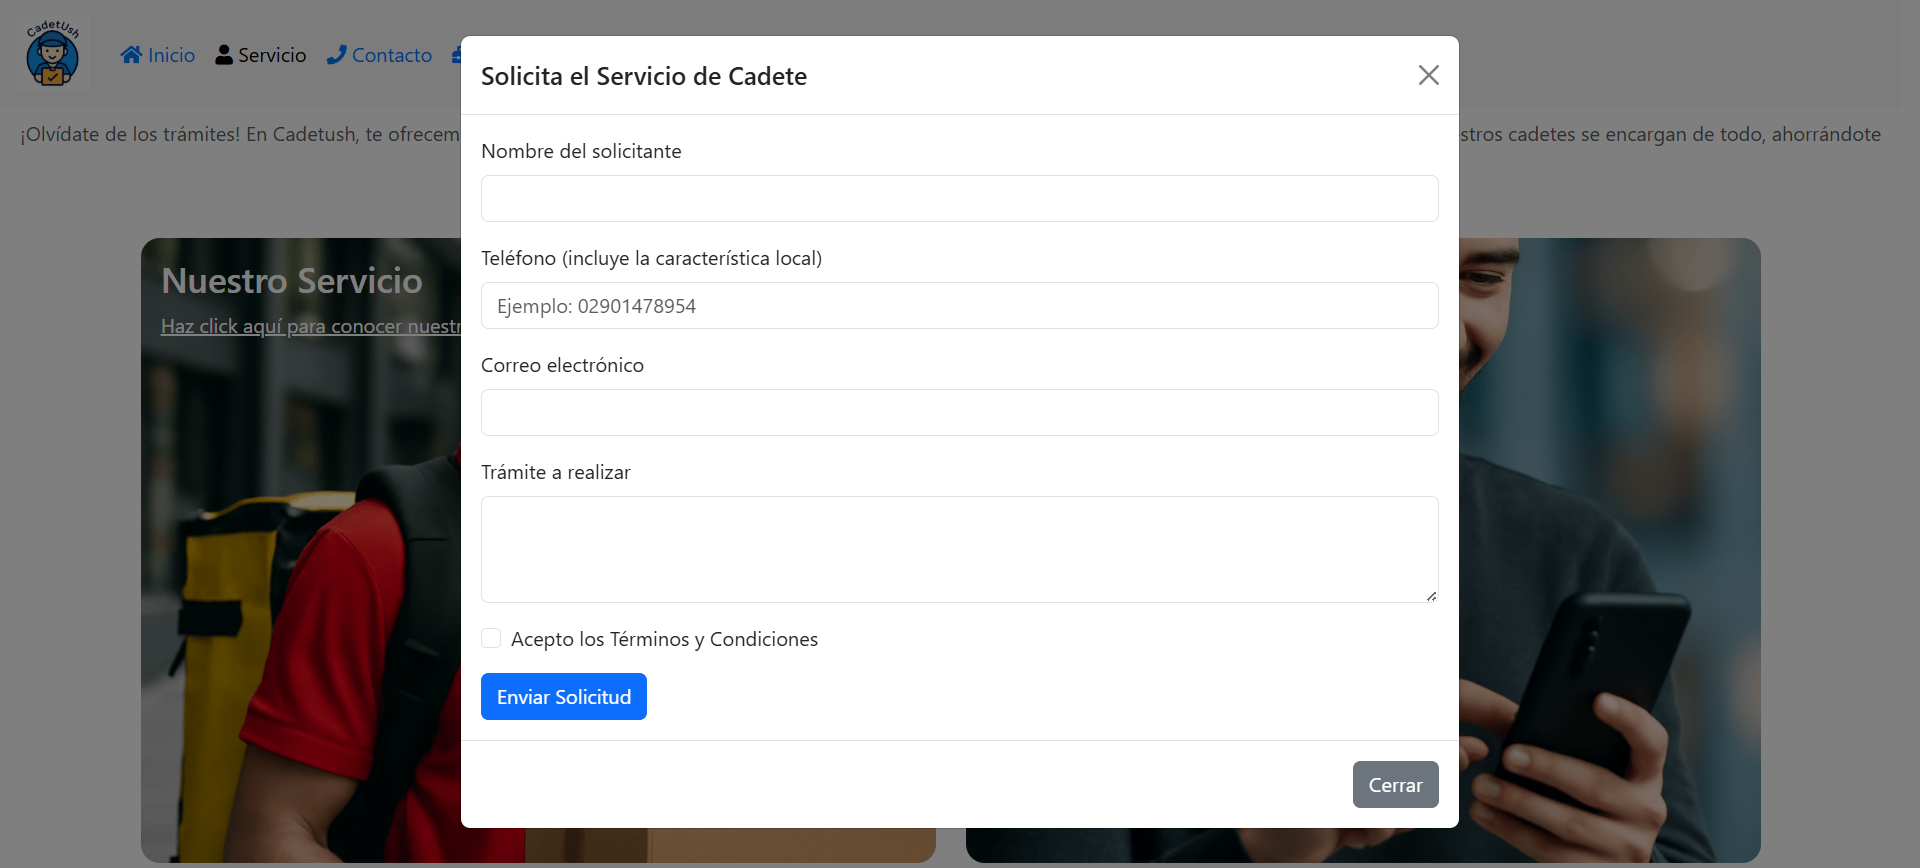1920x868 pixels.
Task: Follow the 'Haz click aquí' link
Action: [x=310, y=326]
